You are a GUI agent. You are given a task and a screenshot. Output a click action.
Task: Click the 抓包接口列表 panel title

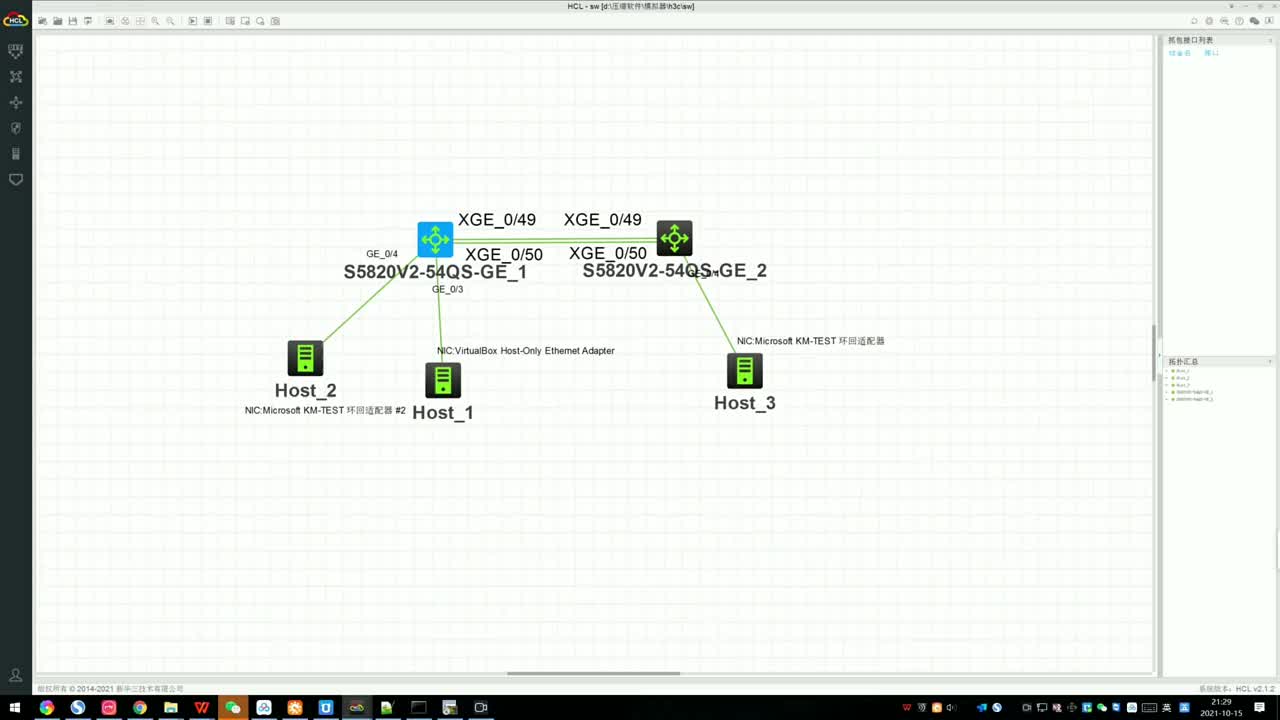pos(1190,41)
